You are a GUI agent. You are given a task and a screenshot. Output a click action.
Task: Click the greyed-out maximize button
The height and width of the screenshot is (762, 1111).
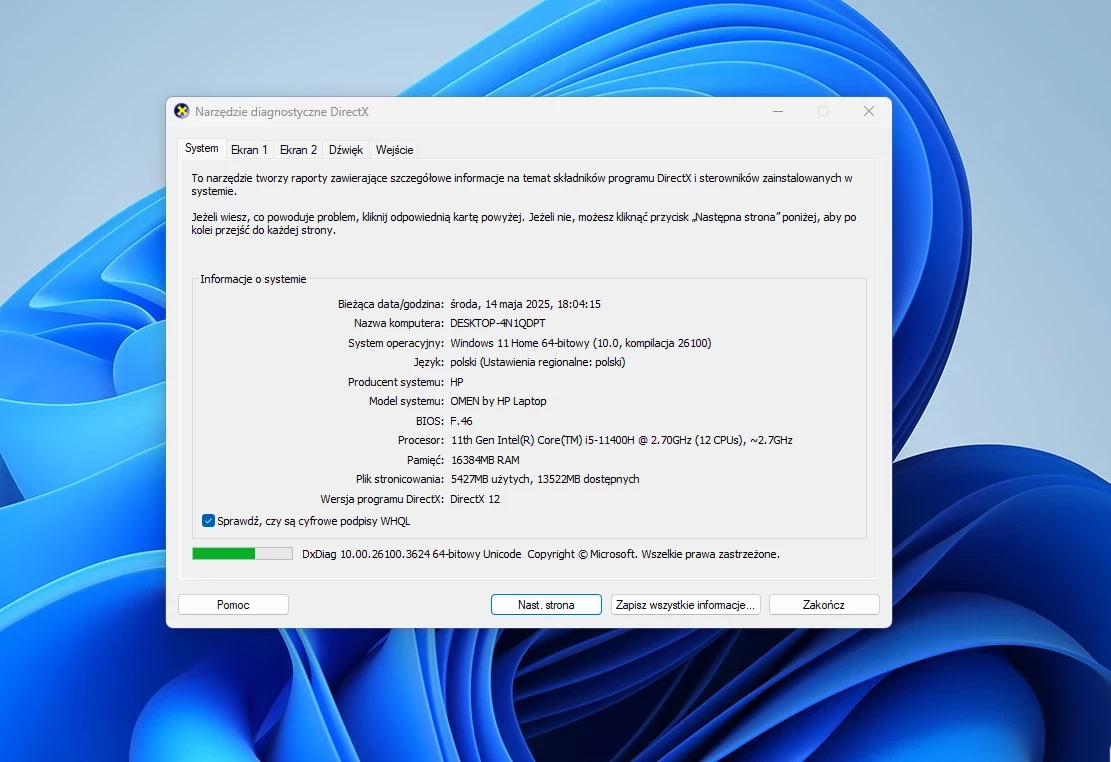tap(823, 111)
